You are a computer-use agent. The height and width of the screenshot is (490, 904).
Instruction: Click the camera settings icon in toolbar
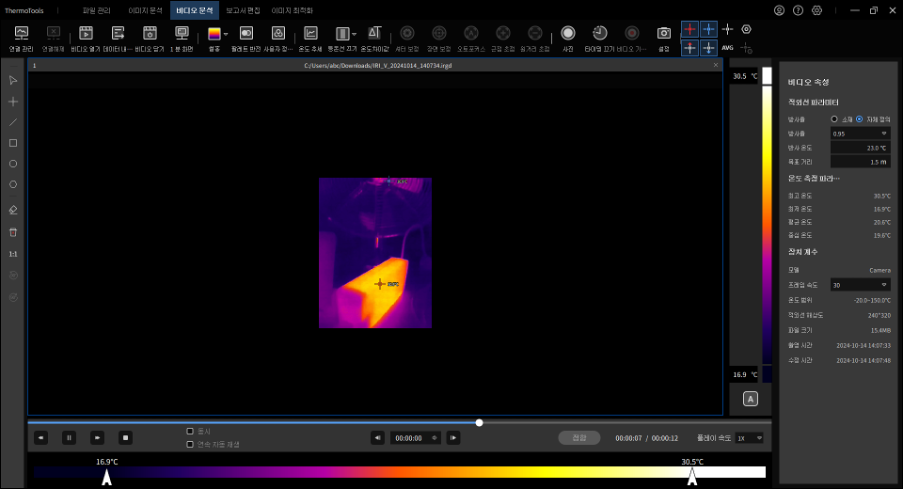pyautogui.click(x=662, y=34)
